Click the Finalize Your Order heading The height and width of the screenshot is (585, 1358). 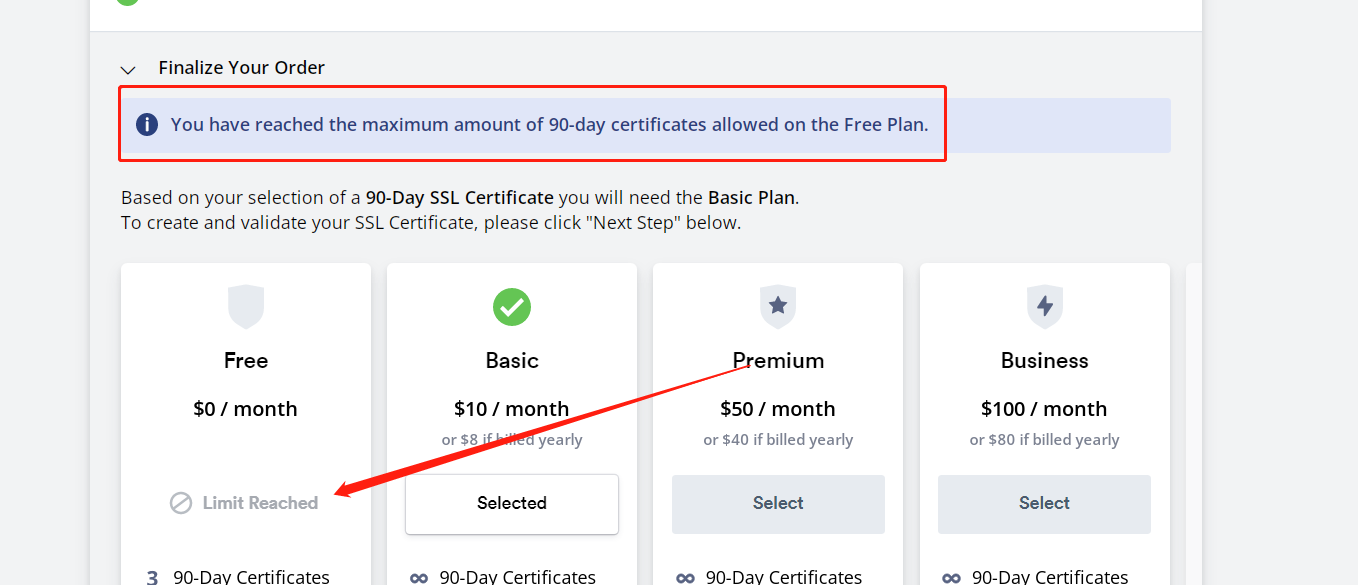242,68
